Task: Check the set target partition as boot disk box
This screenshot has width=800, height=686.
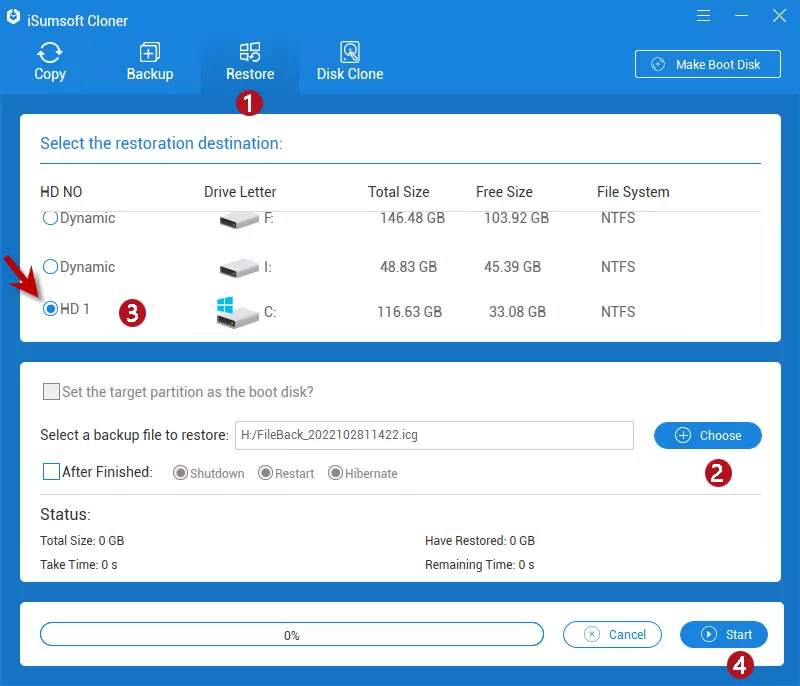Action: click(51, 392)
